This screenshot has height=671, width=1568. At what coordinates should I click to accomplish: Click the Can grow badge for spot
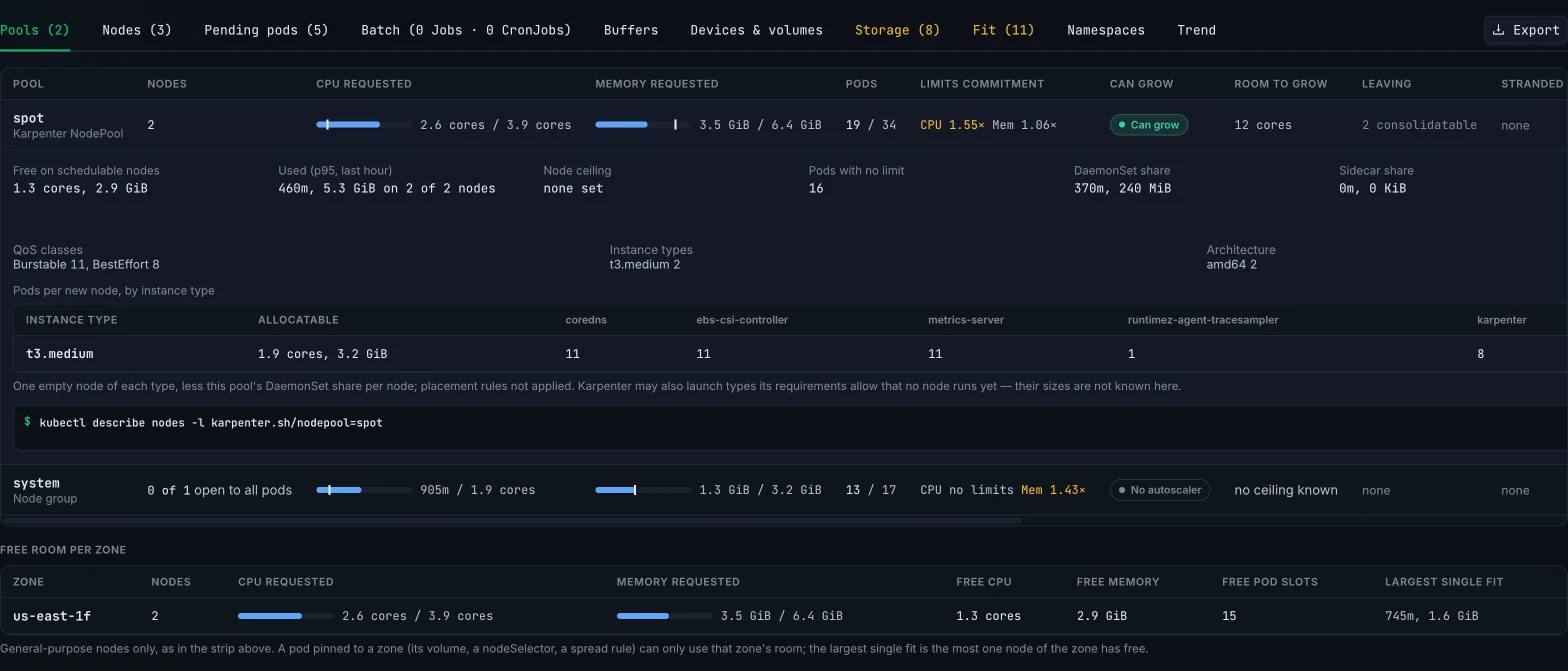tap(1149, 125)
